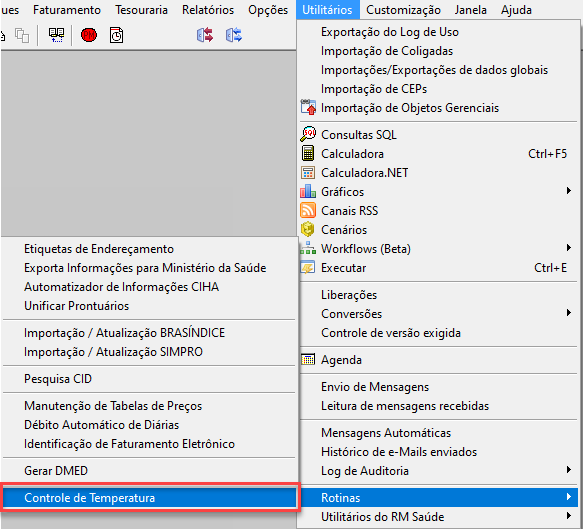Select Importações/Exportações de dados globais
The height and width of the screenshot is (529, 583).
(438, 70)
